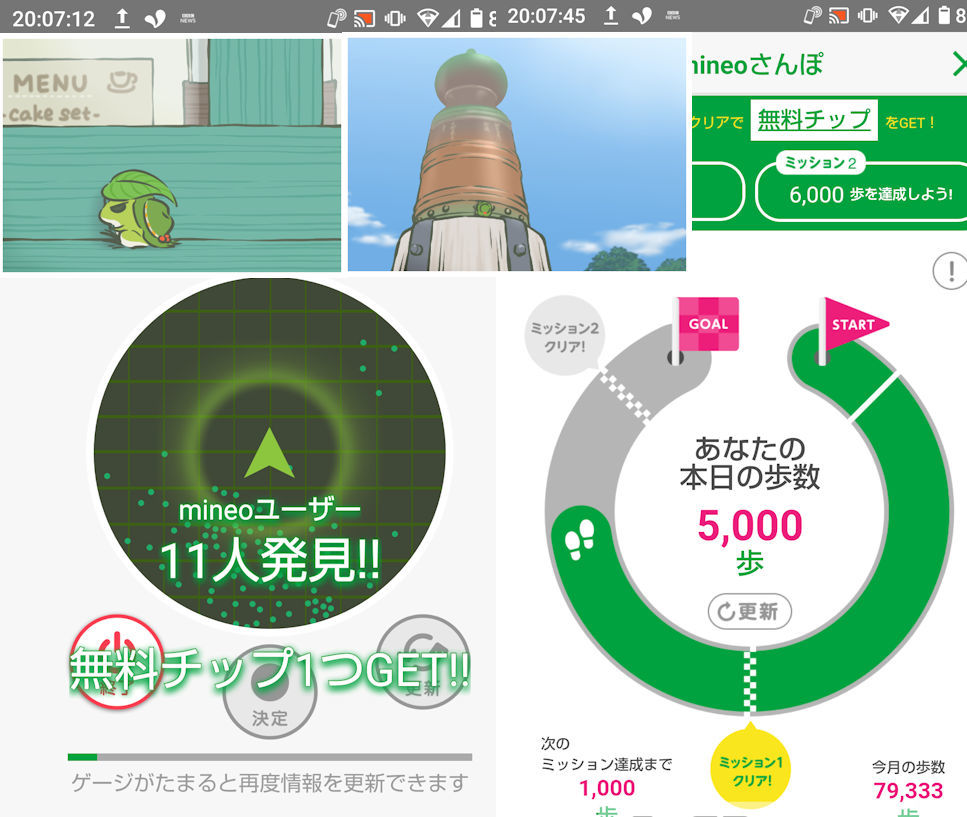
Task: Tap the 5,000 step count value
Action: click(750, 525)
